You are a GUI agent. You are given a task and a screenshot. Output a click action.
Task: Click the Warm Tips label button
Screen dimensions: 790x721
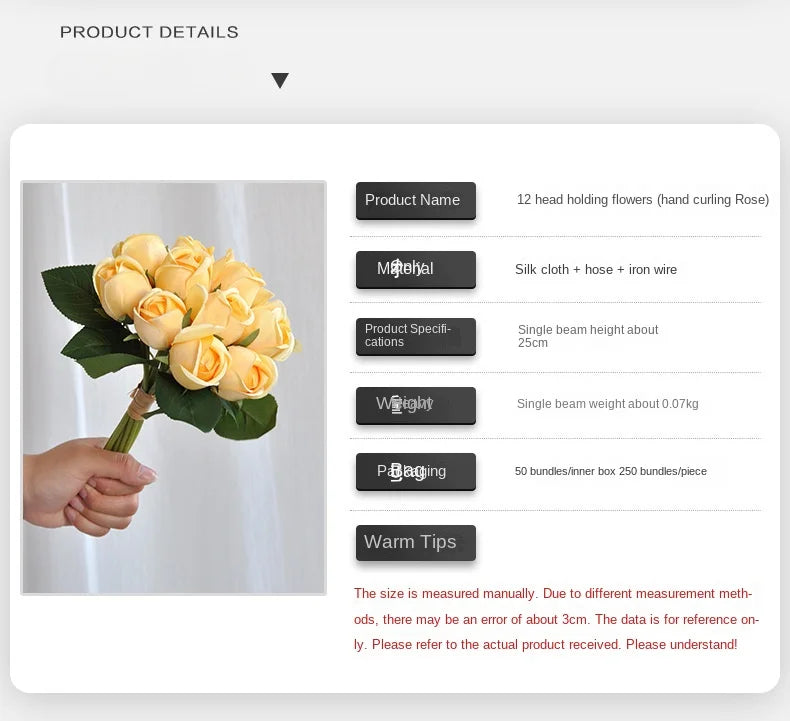click(x=415, y=542)
